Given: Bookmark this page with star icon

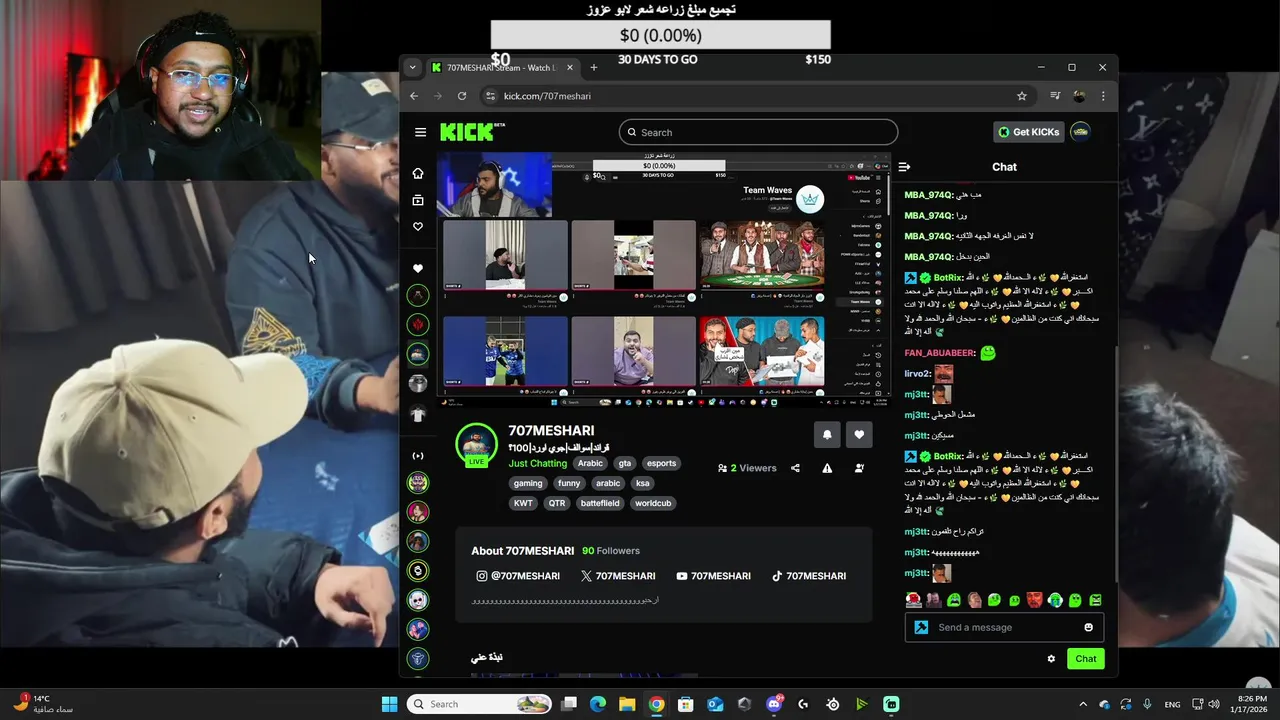Looking at the screenshot, I should coord(1021,96).
